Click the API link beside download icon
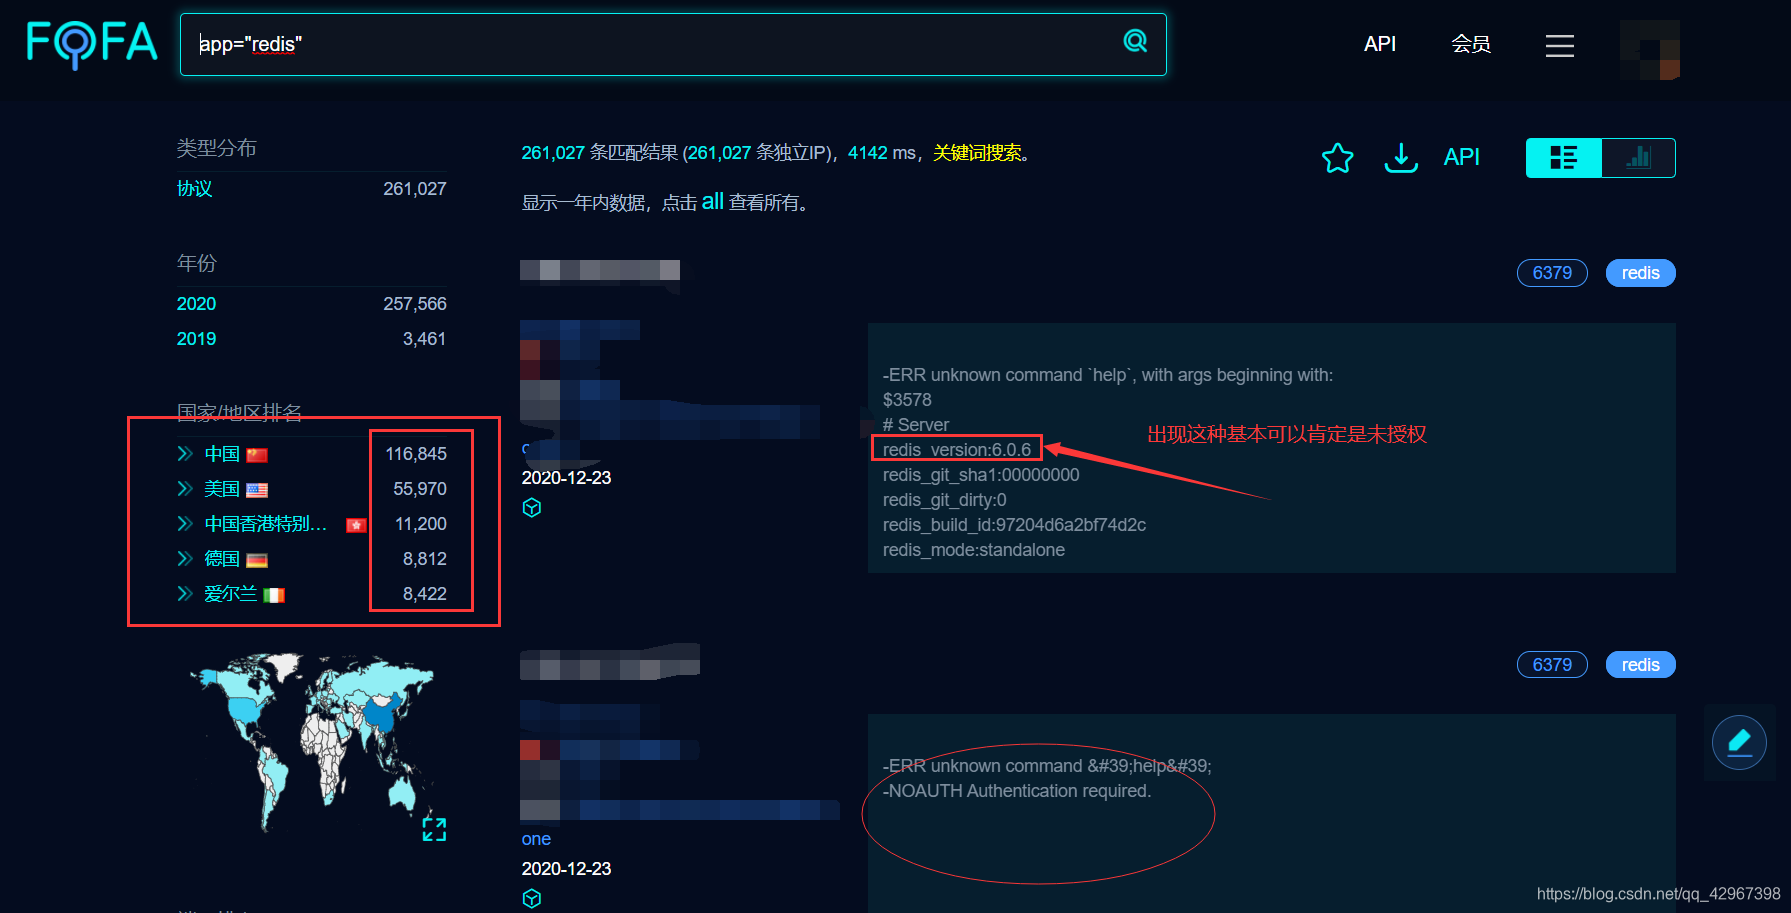The width and height of the screenshot is (1791, 913). [1461, 157]
